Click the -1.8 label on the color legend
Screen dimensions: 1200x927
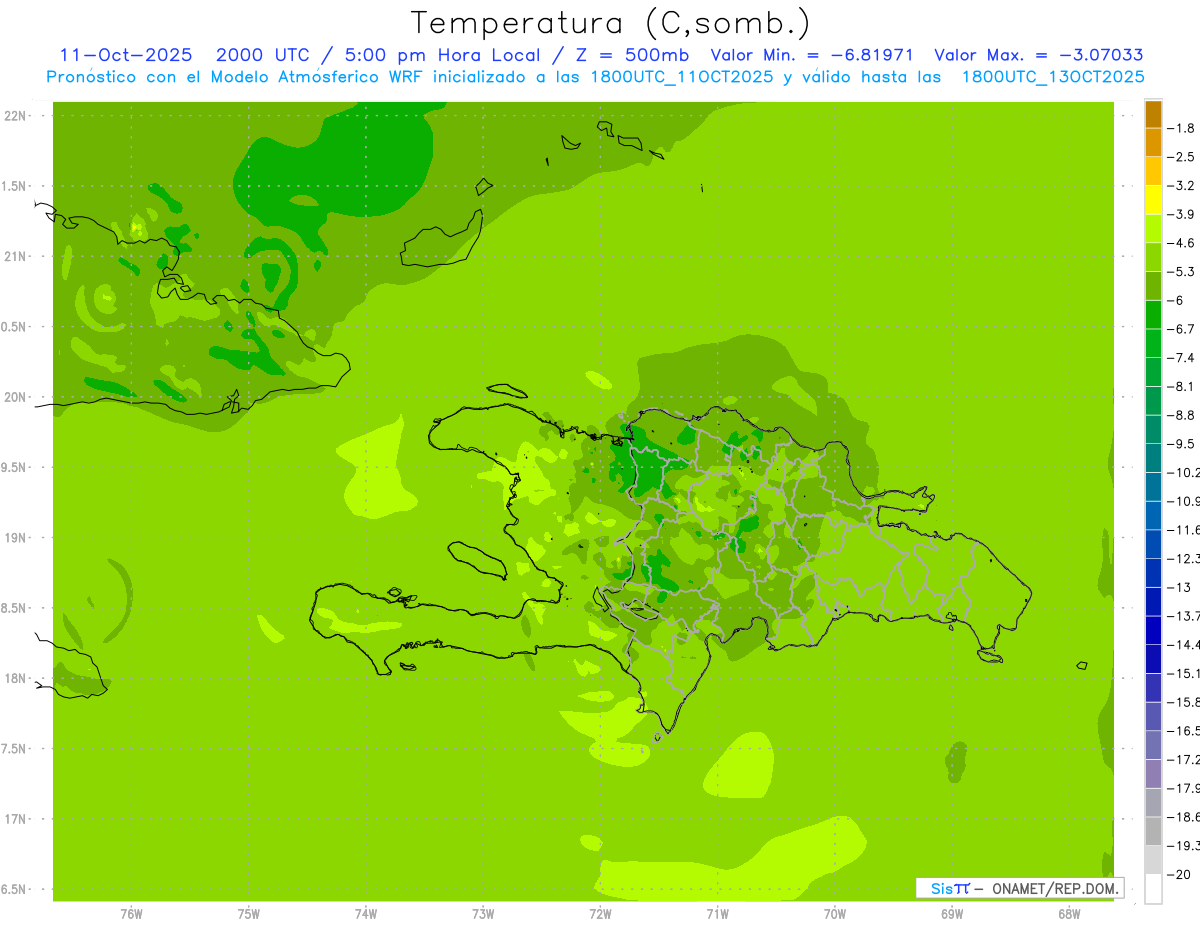[x=1184, y=128]
